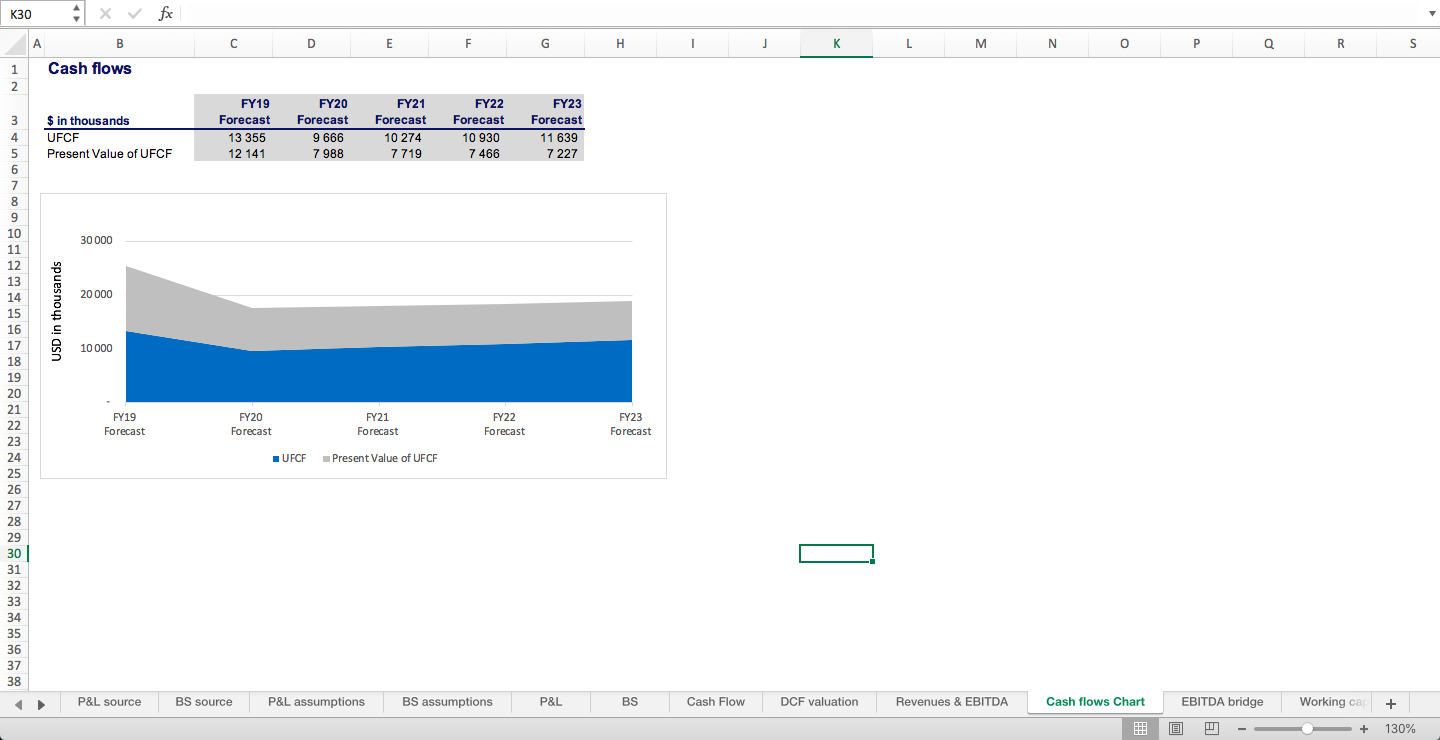The image size is (1440, 740).
Task: Click Zoom Out minus control in status bar
Action: click(1243, 729)
